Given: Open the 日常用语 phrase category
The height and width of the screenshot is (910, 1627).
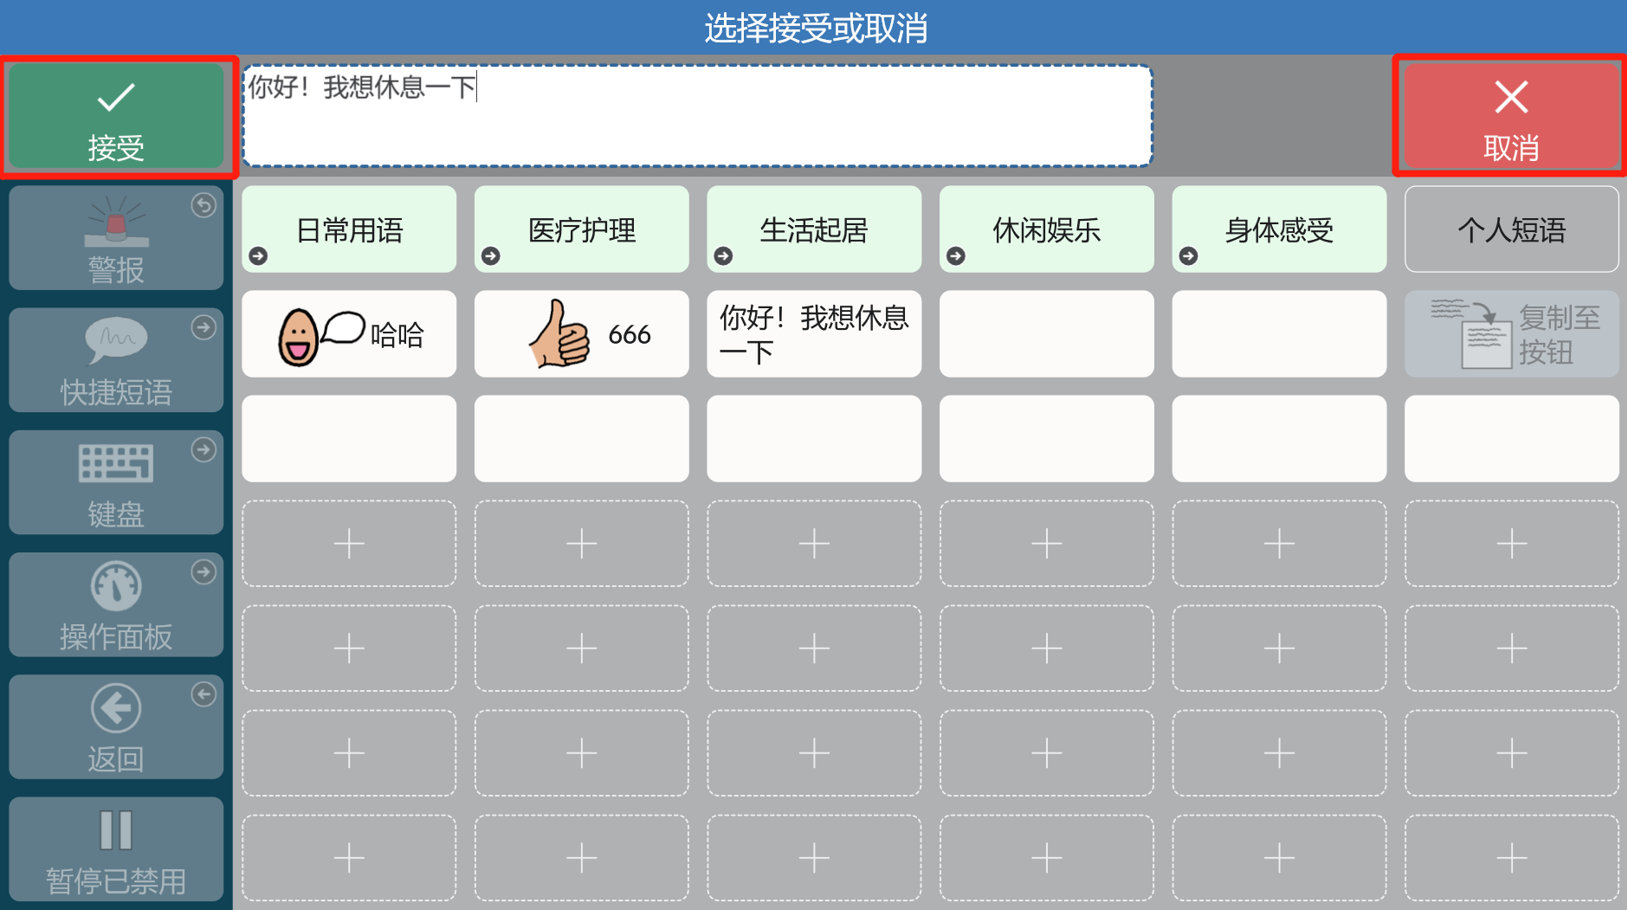Looking at the screenshot, I should [x=349, y=230].
